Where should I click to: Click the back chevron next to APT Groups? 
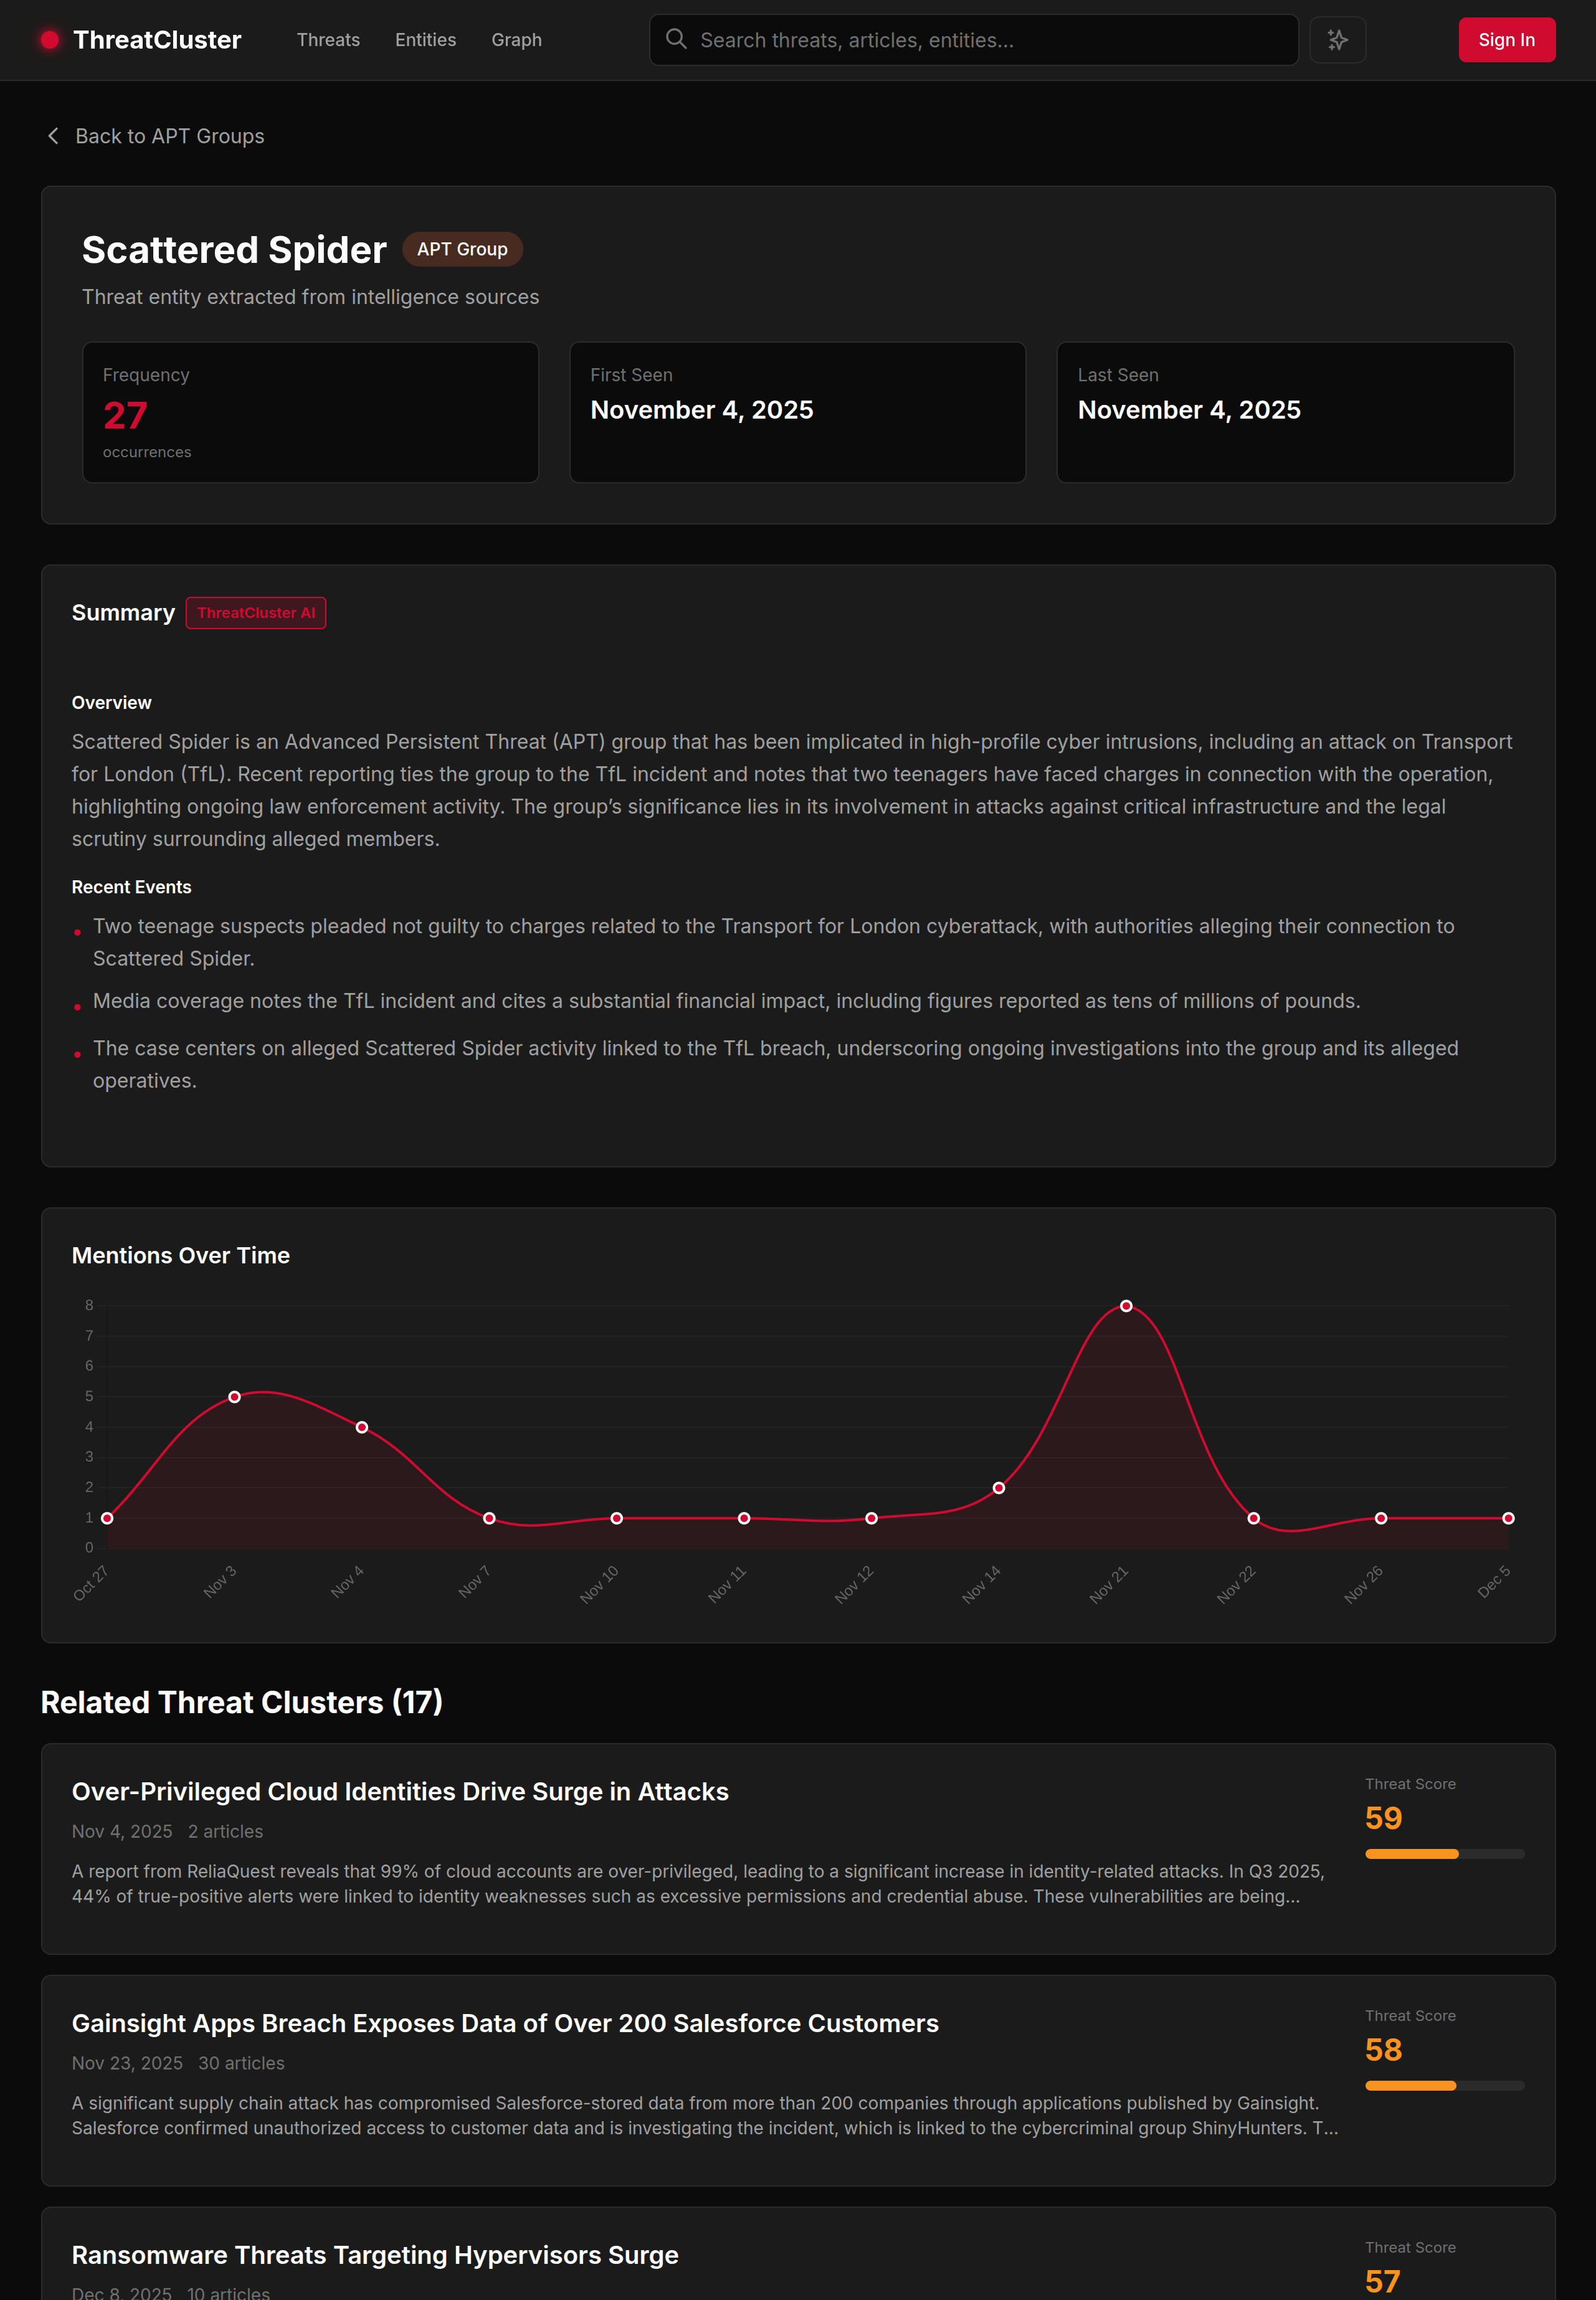[x=53, y=135]
